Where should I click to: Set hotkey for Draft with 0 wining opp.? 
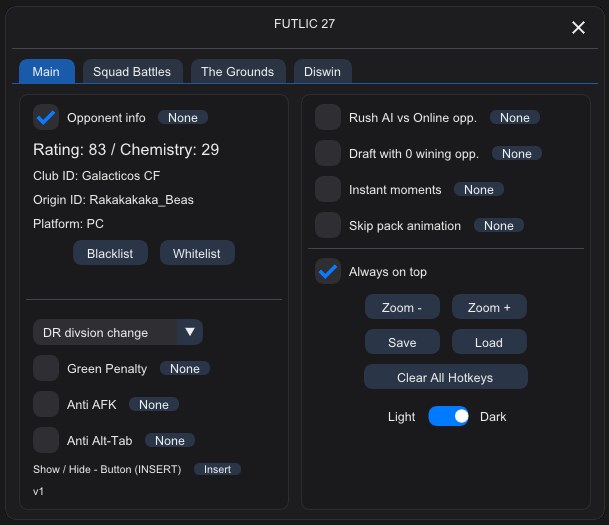click(517, 154)
